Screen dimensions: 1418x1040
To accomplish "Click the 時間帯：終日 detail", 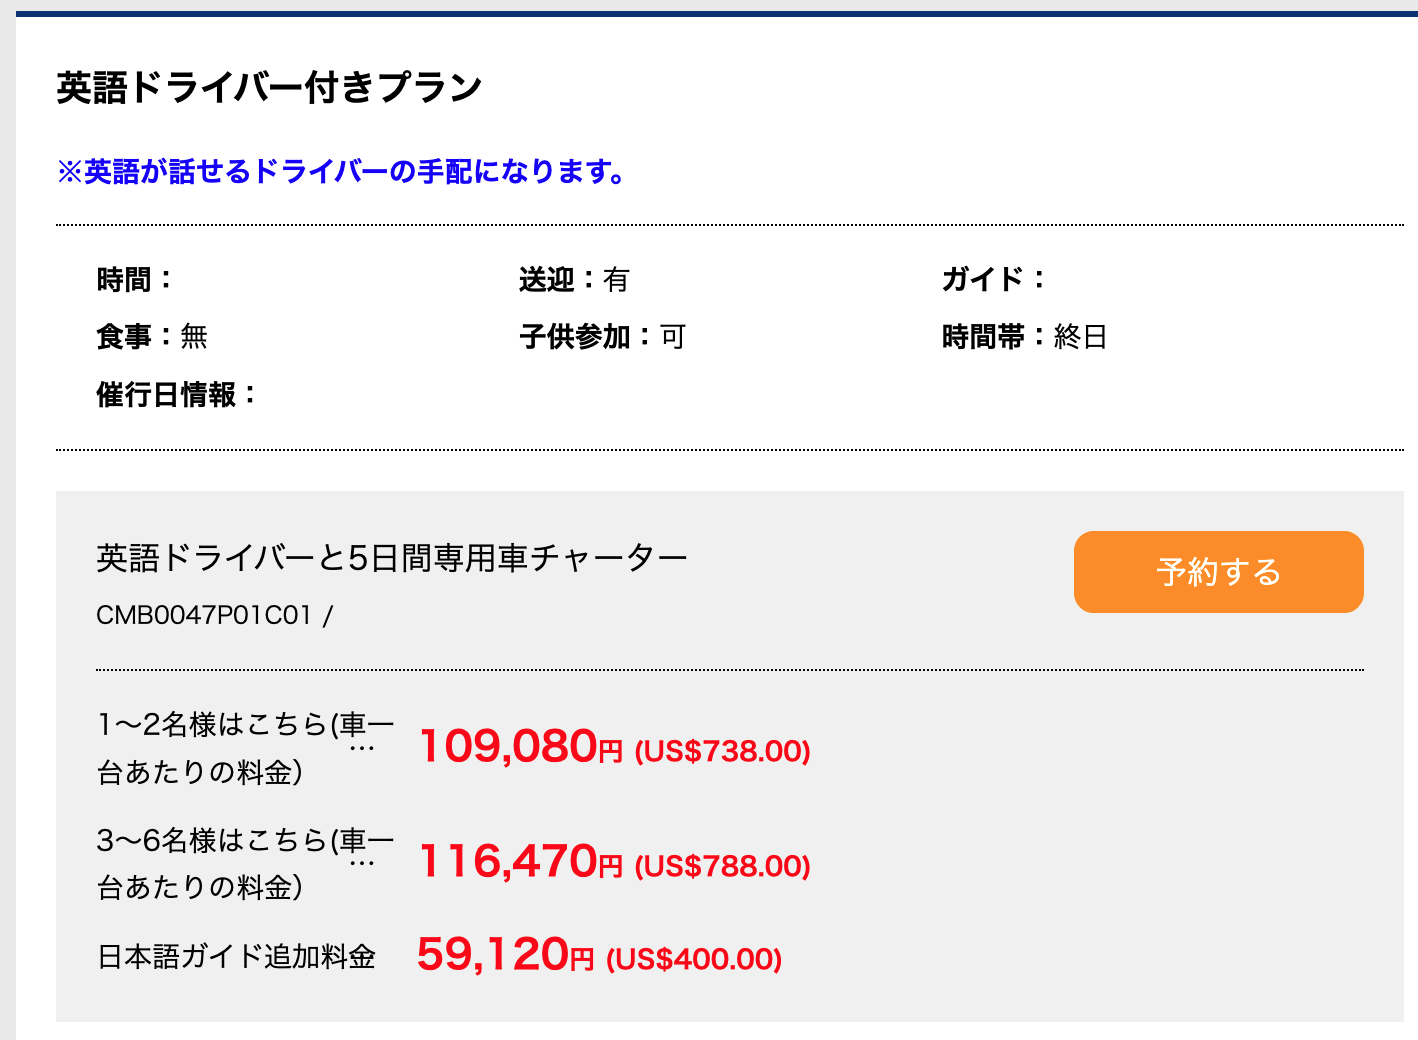I will tap(1025, 337).
